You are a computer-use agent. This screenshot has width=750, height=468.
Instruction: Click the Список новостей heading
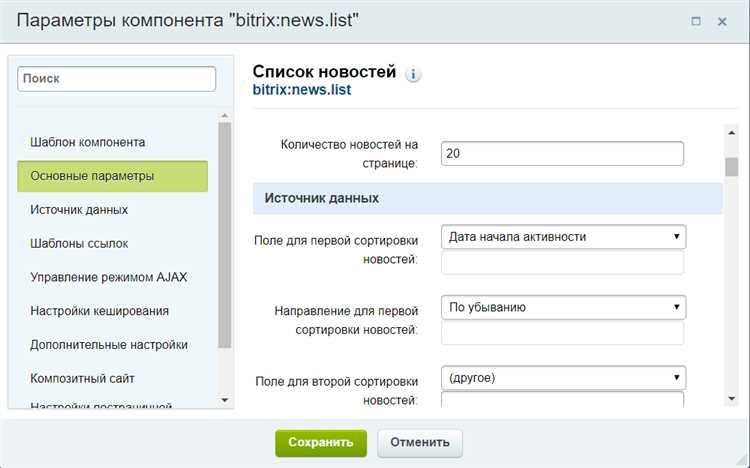tap(324, 72)
